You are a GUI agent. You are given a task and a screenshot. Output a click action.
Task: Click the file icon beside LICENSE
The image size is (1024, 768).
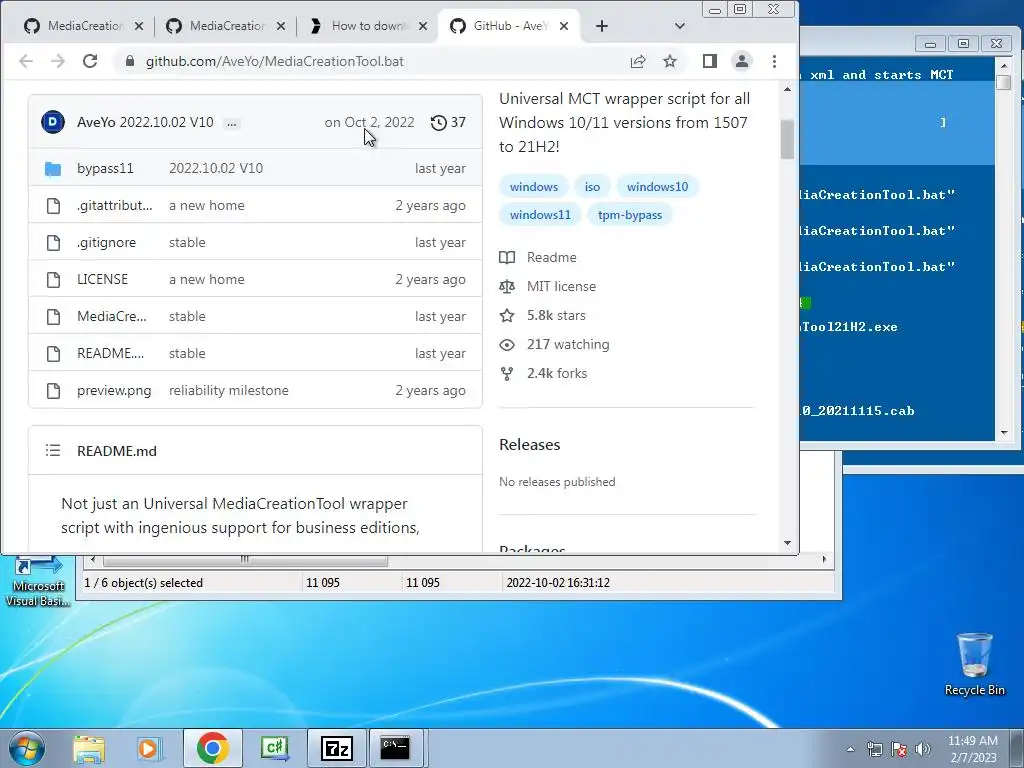[54, 280]
